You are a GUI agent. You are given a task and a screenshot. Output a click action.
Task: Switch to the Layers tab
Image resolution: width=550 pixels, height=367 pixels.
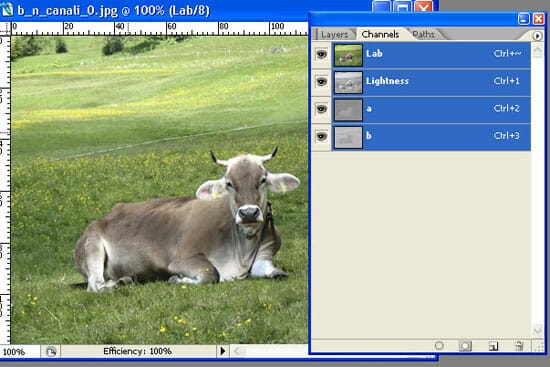tap(334, 34)
